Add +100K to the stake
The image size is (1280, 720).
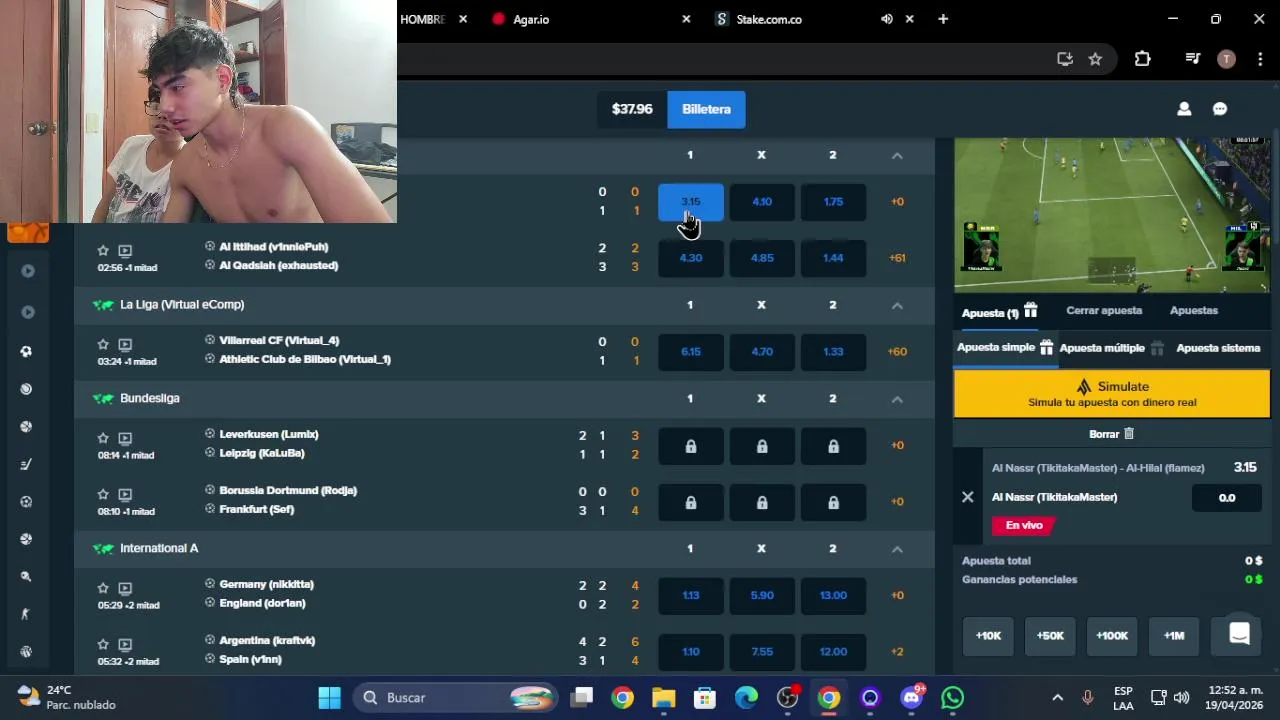point(1112,636)
